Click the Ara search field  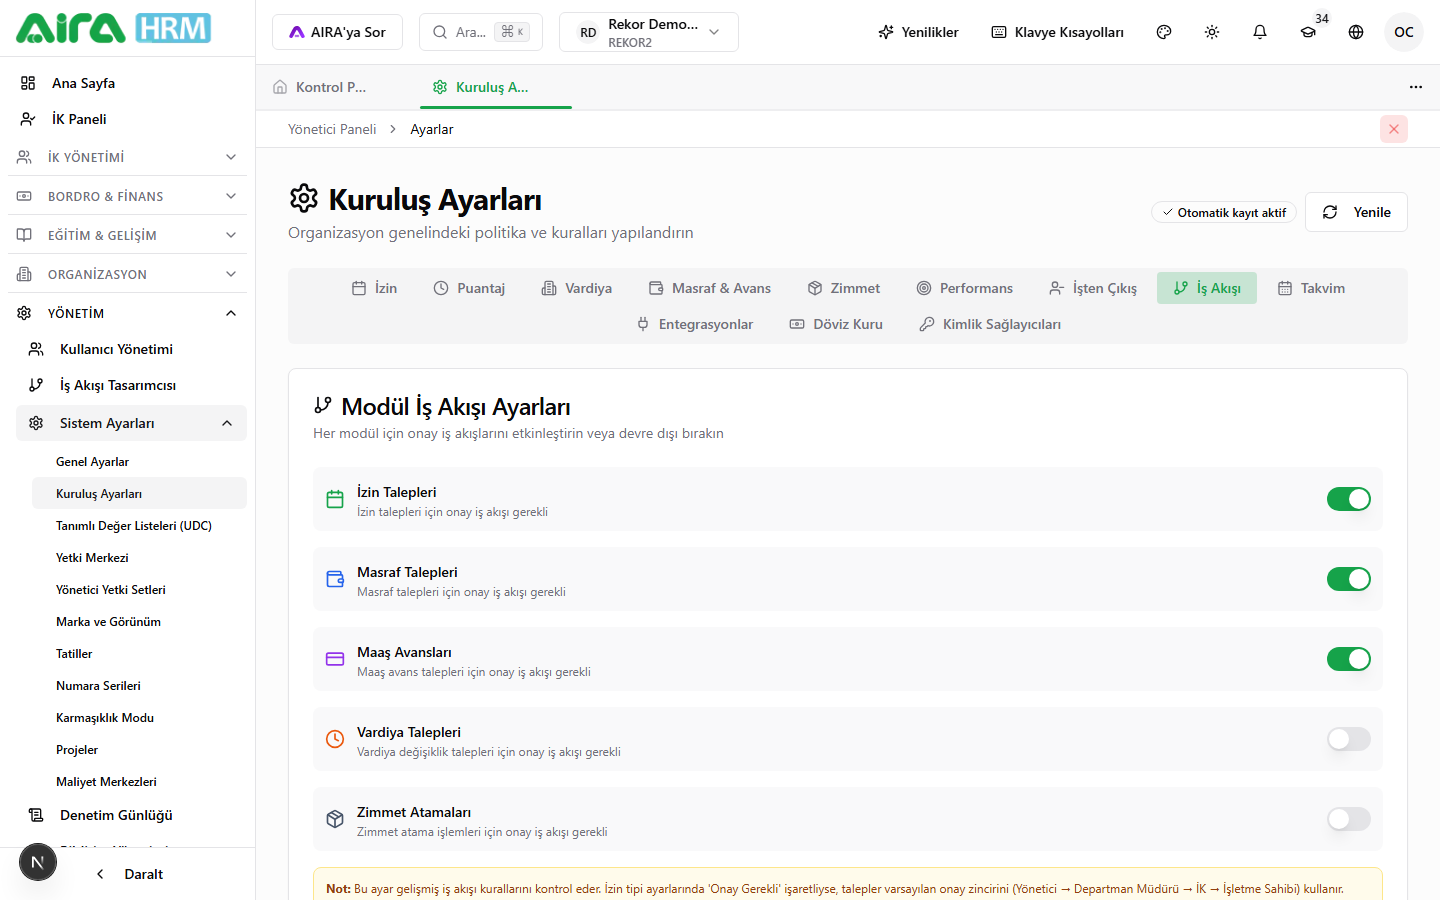(x=481, y=32)
